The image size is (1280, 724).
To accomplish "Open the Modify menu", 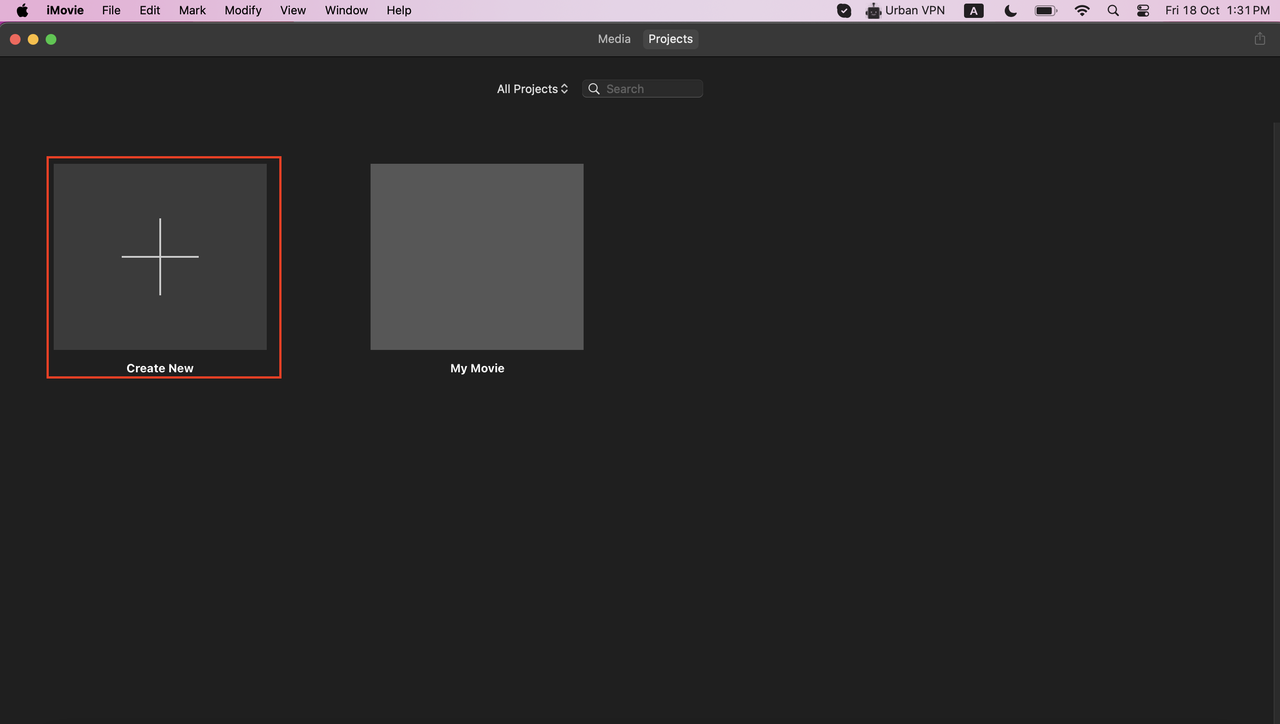I will coord(242,10).
